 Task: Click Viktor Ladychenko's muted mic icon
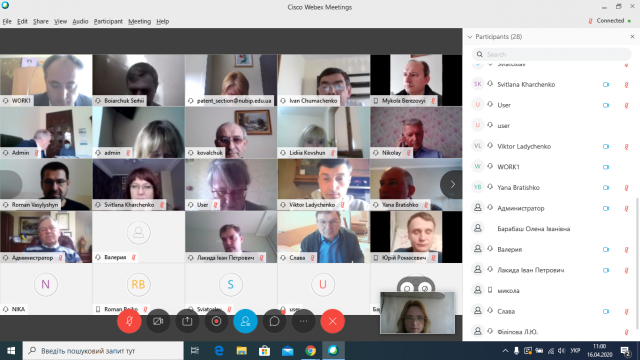[627, 147]
